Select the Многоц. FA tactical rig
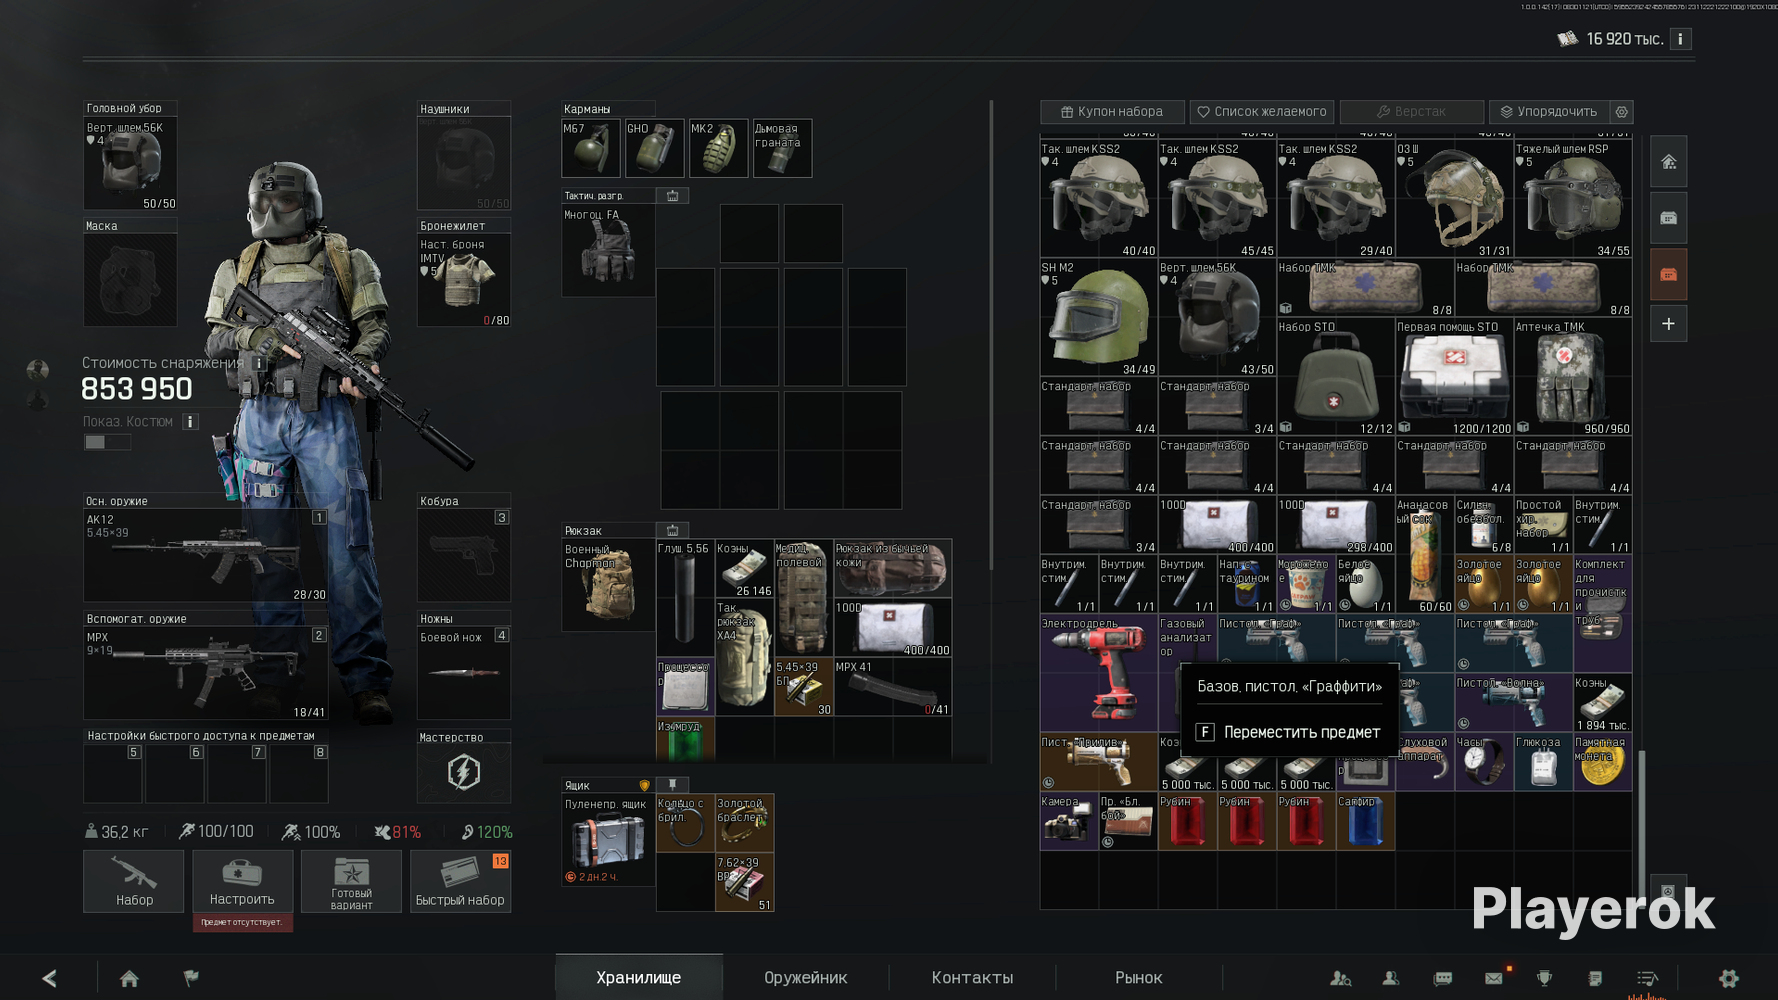 tap(608, 251)
